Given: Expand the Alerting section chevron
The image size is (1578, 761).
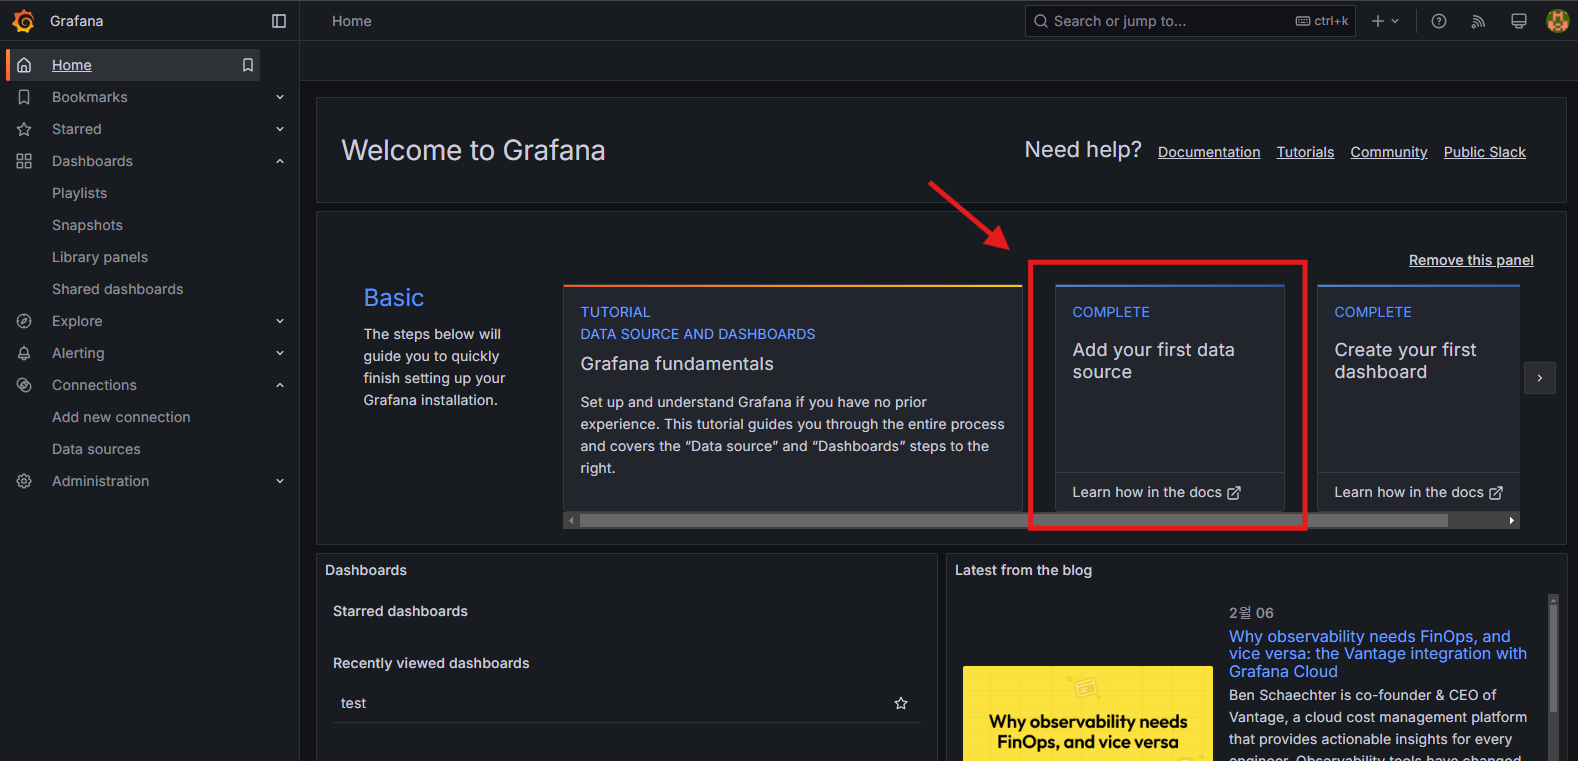Looking at the screenshot, I should point(280,353).
